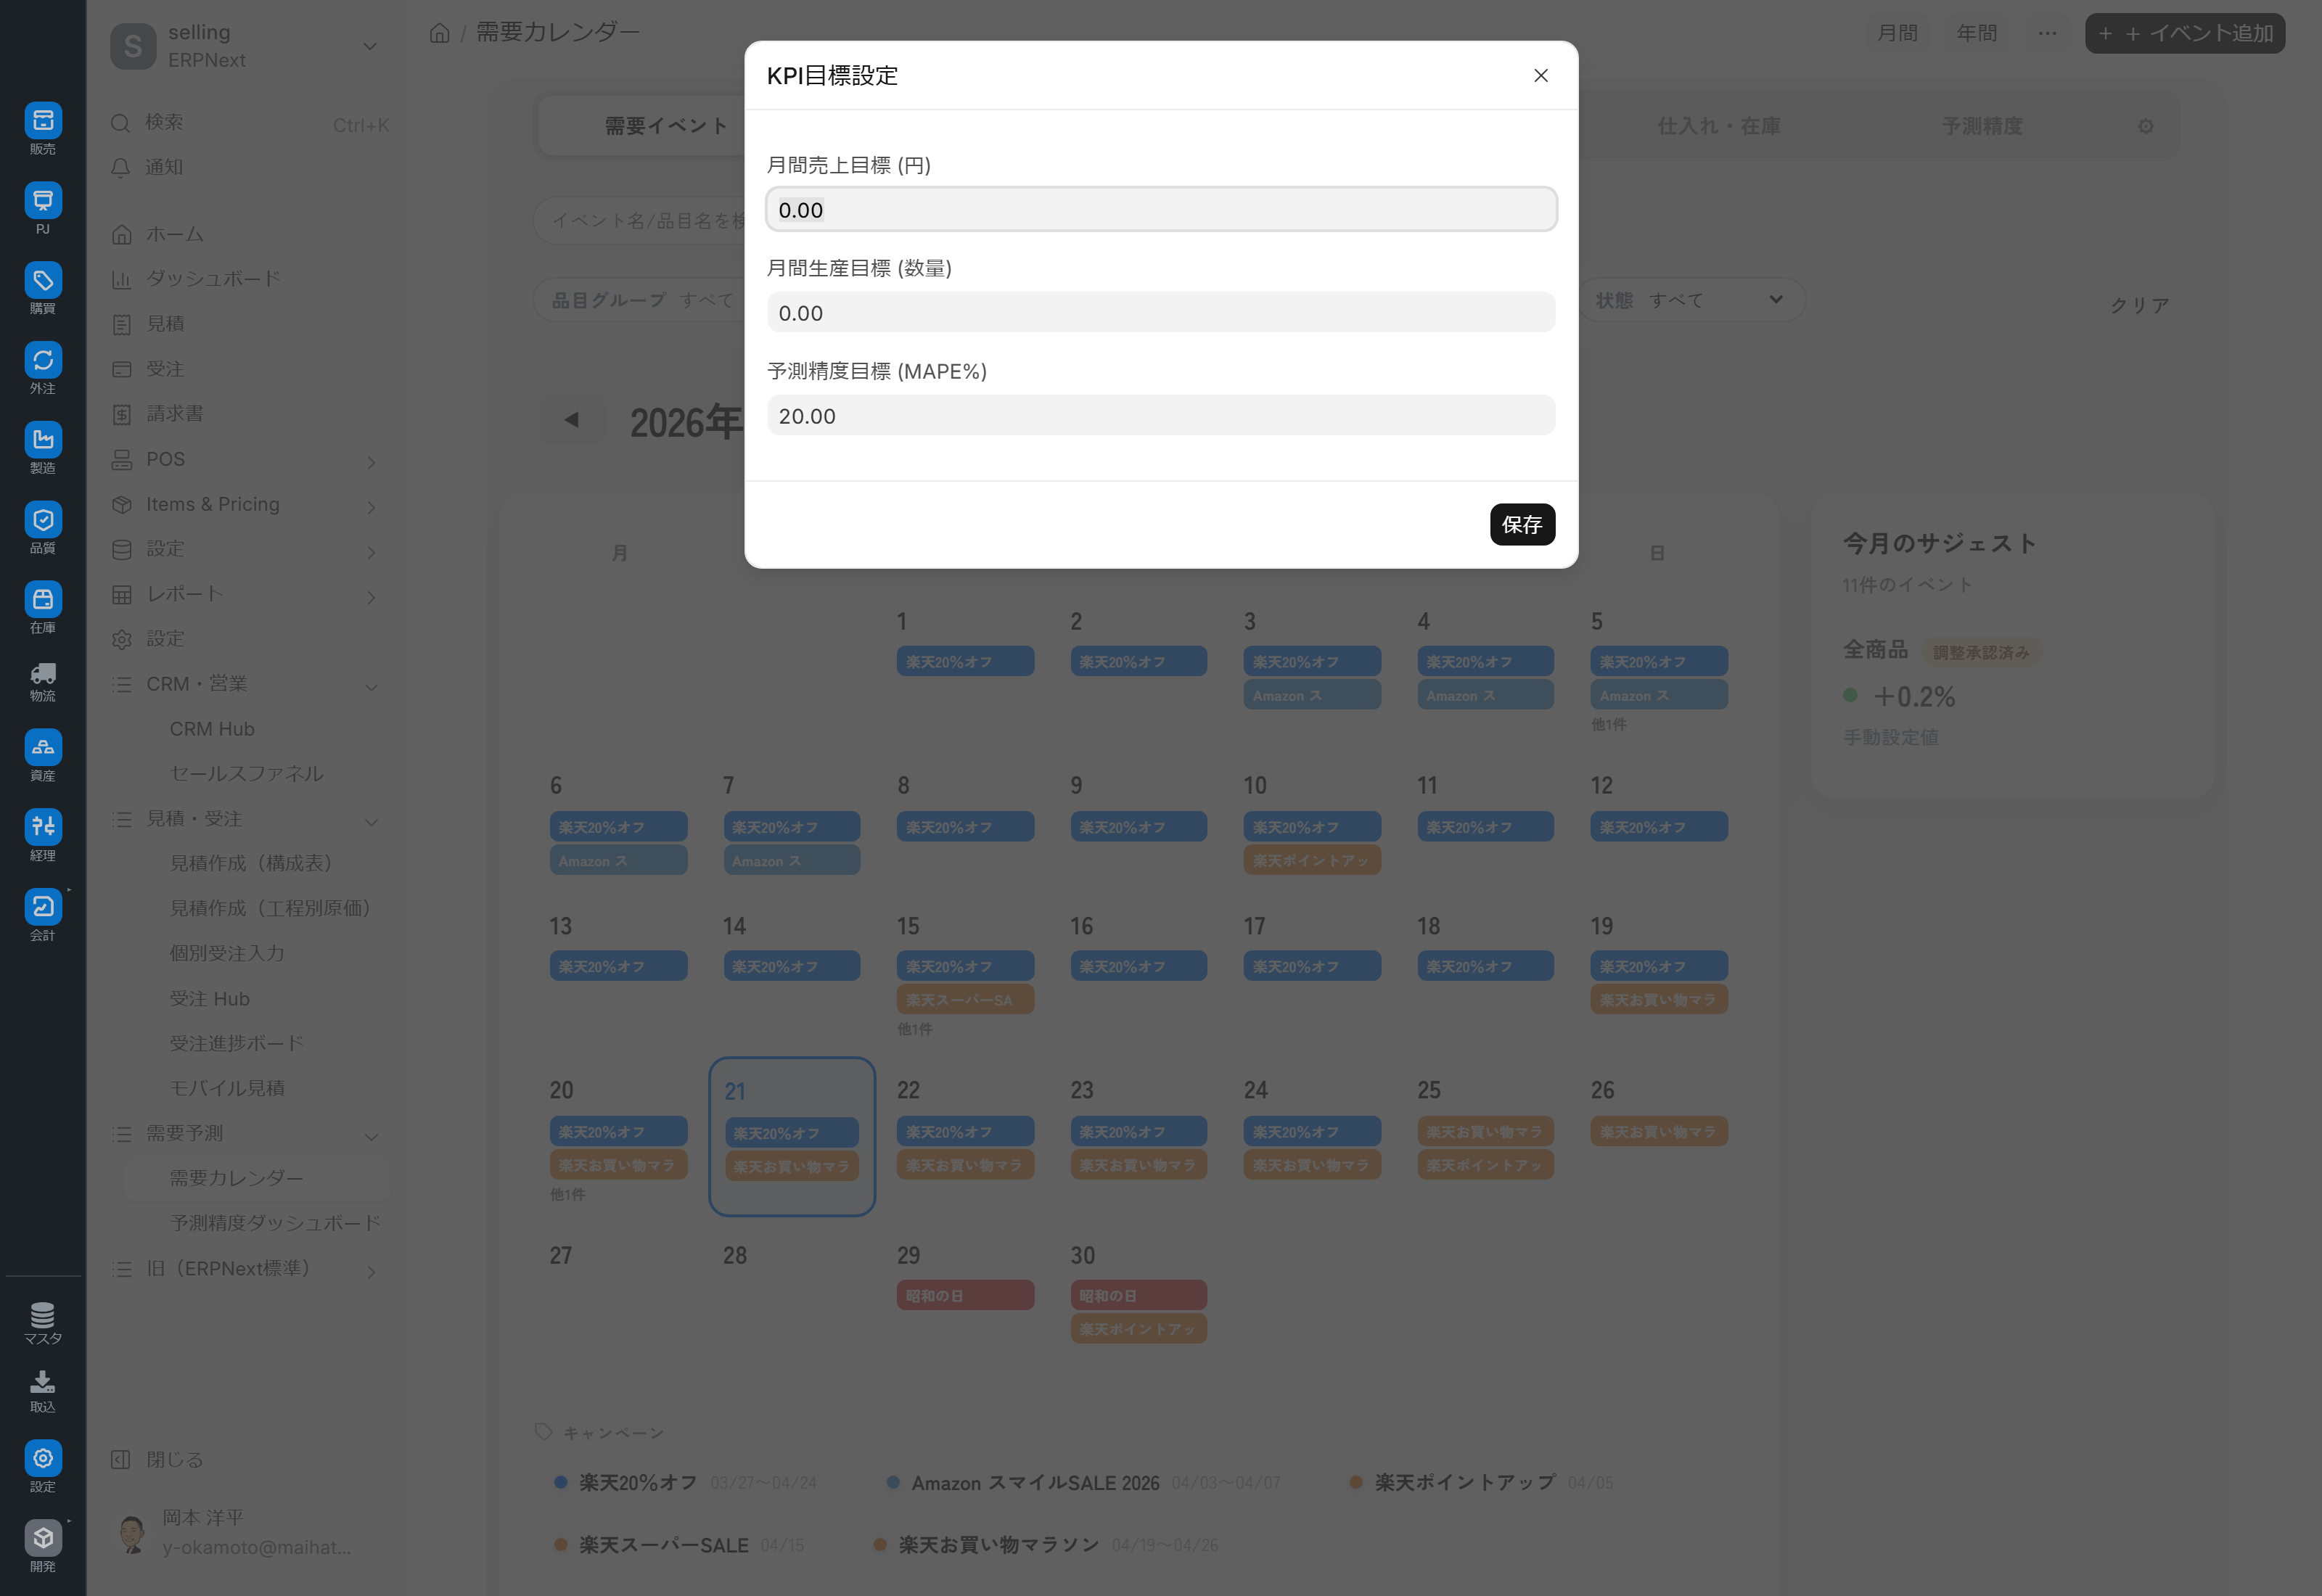
Task: Open the 在庫 (Inventory) module icon
Action: point(43,600)
